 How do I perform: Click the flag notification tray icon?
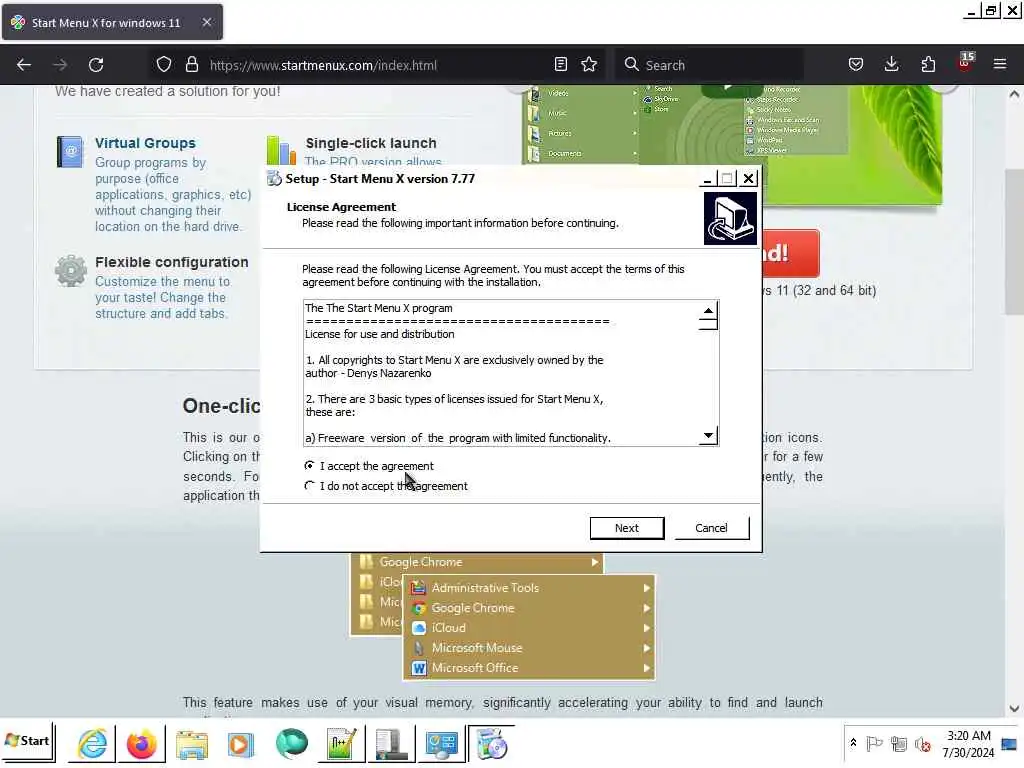point(874,744)
